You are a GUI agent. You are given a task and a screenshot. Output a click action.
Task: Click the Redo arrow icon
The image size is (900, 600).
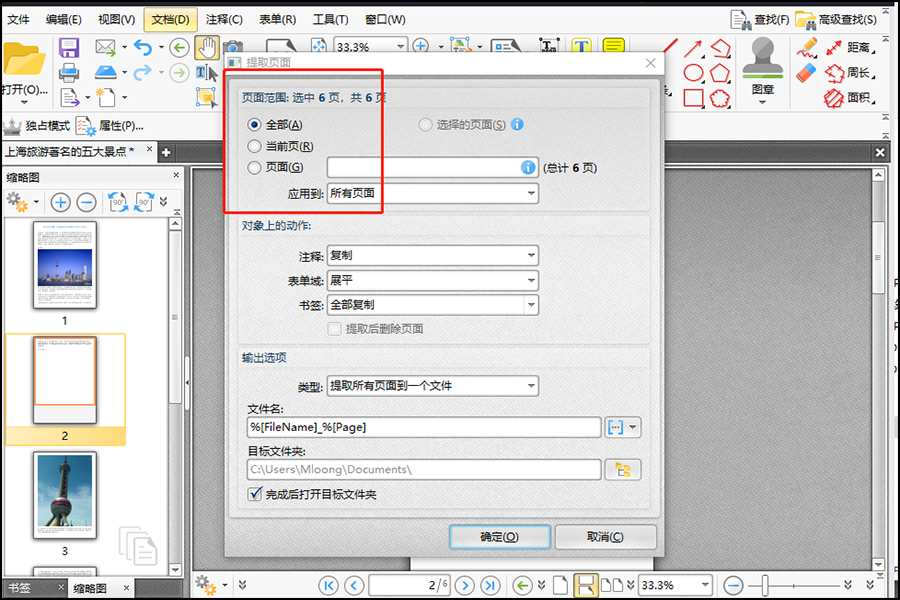pyautogui.click(x=142, y=73)
